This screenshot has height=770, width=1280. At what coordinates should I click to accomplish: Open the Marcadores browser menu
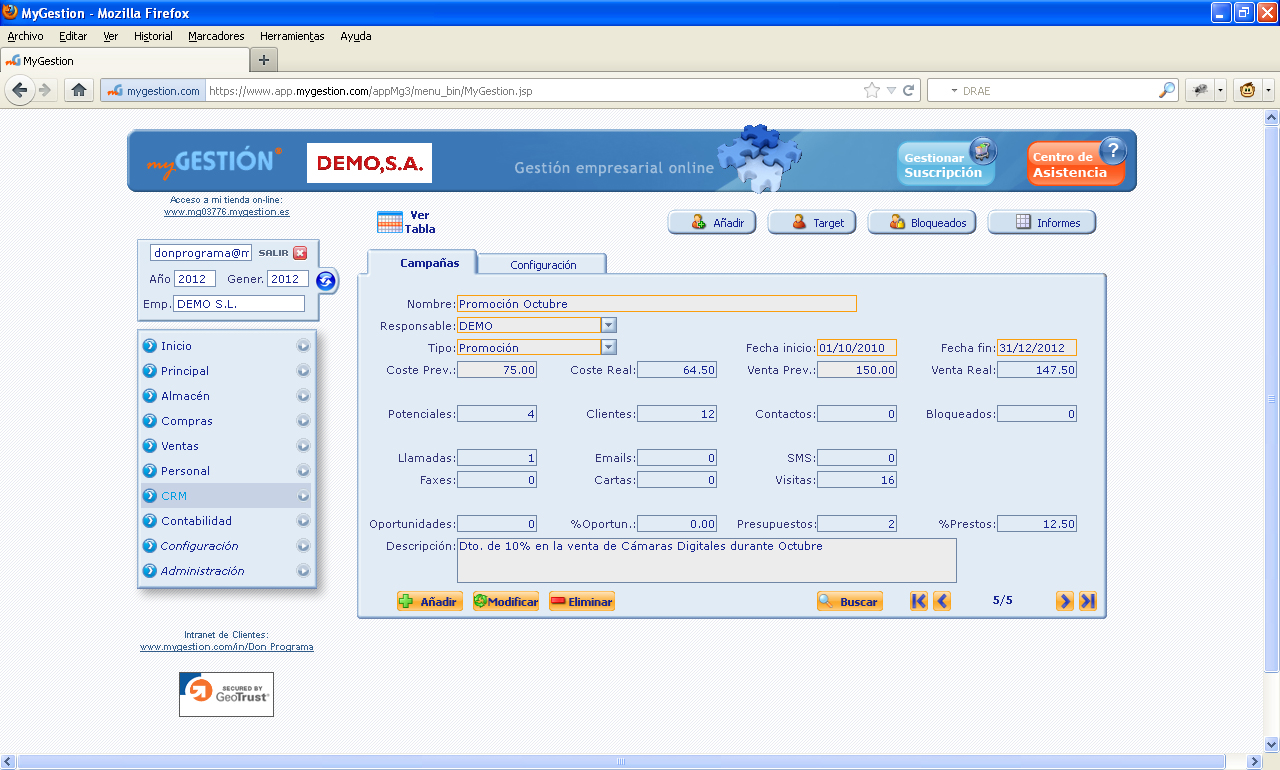[216, 36]
